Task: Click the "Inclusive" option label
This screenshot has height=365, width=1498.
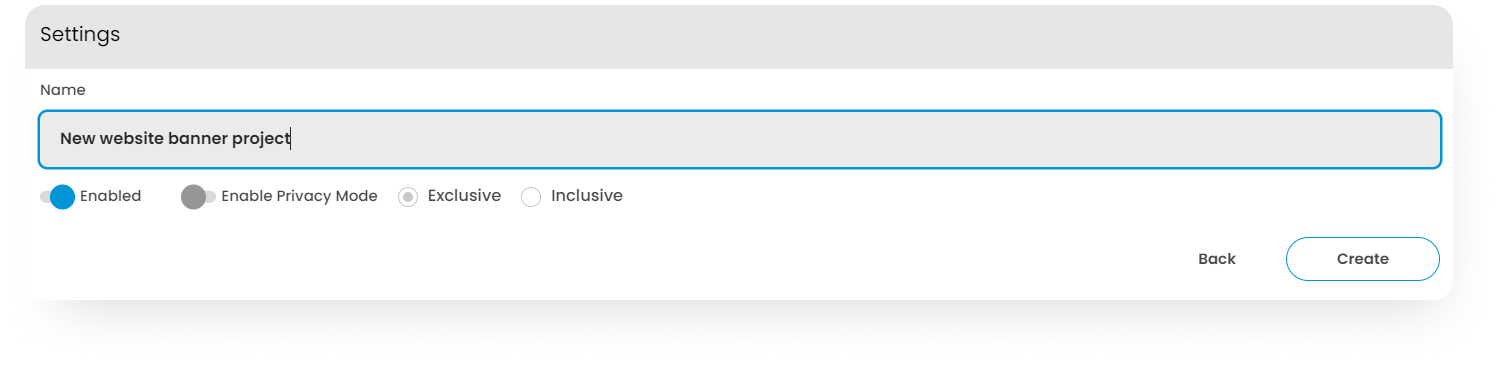Action: 587,196
